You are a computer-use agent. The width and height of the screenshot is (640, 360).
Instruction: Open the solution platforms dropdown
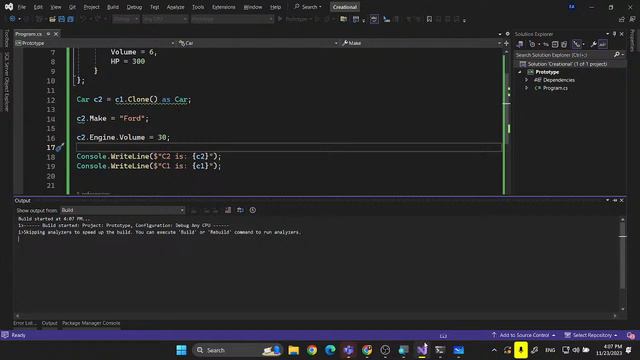pos(165,19)
